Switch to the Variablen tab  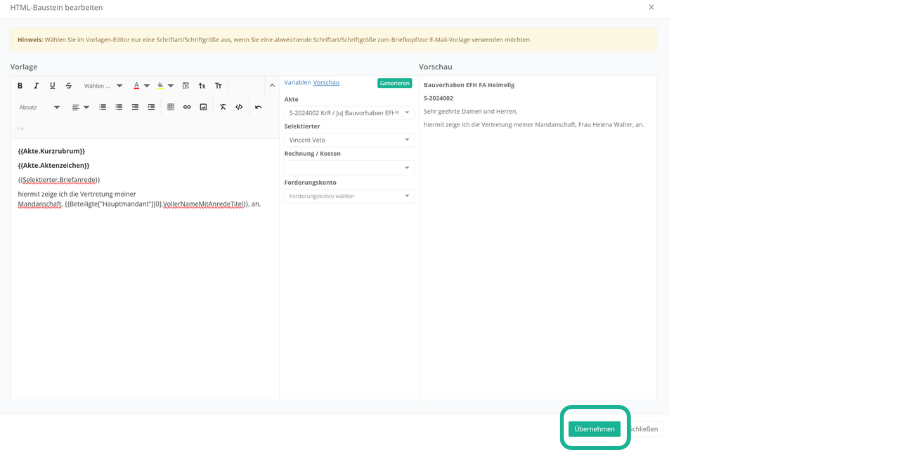click(297, 83)
